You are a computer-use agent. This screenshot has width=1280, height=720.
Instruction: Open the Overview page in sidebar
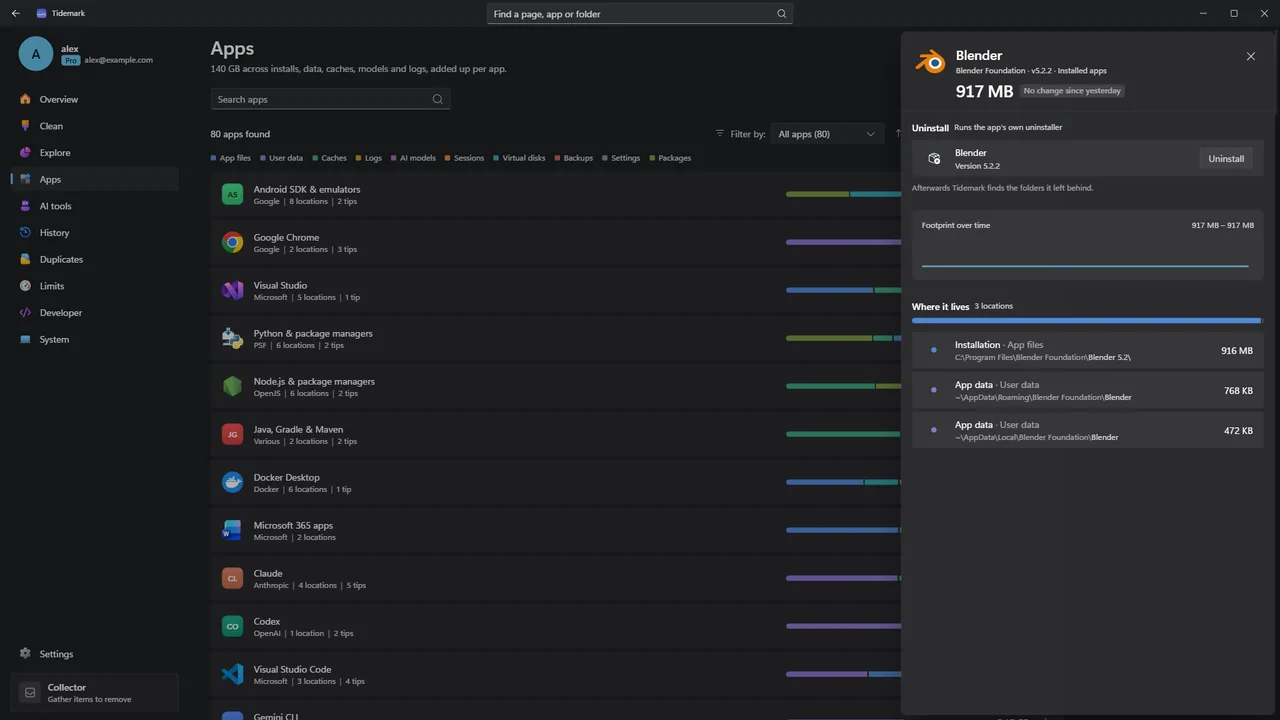click(x=94, y=99)
